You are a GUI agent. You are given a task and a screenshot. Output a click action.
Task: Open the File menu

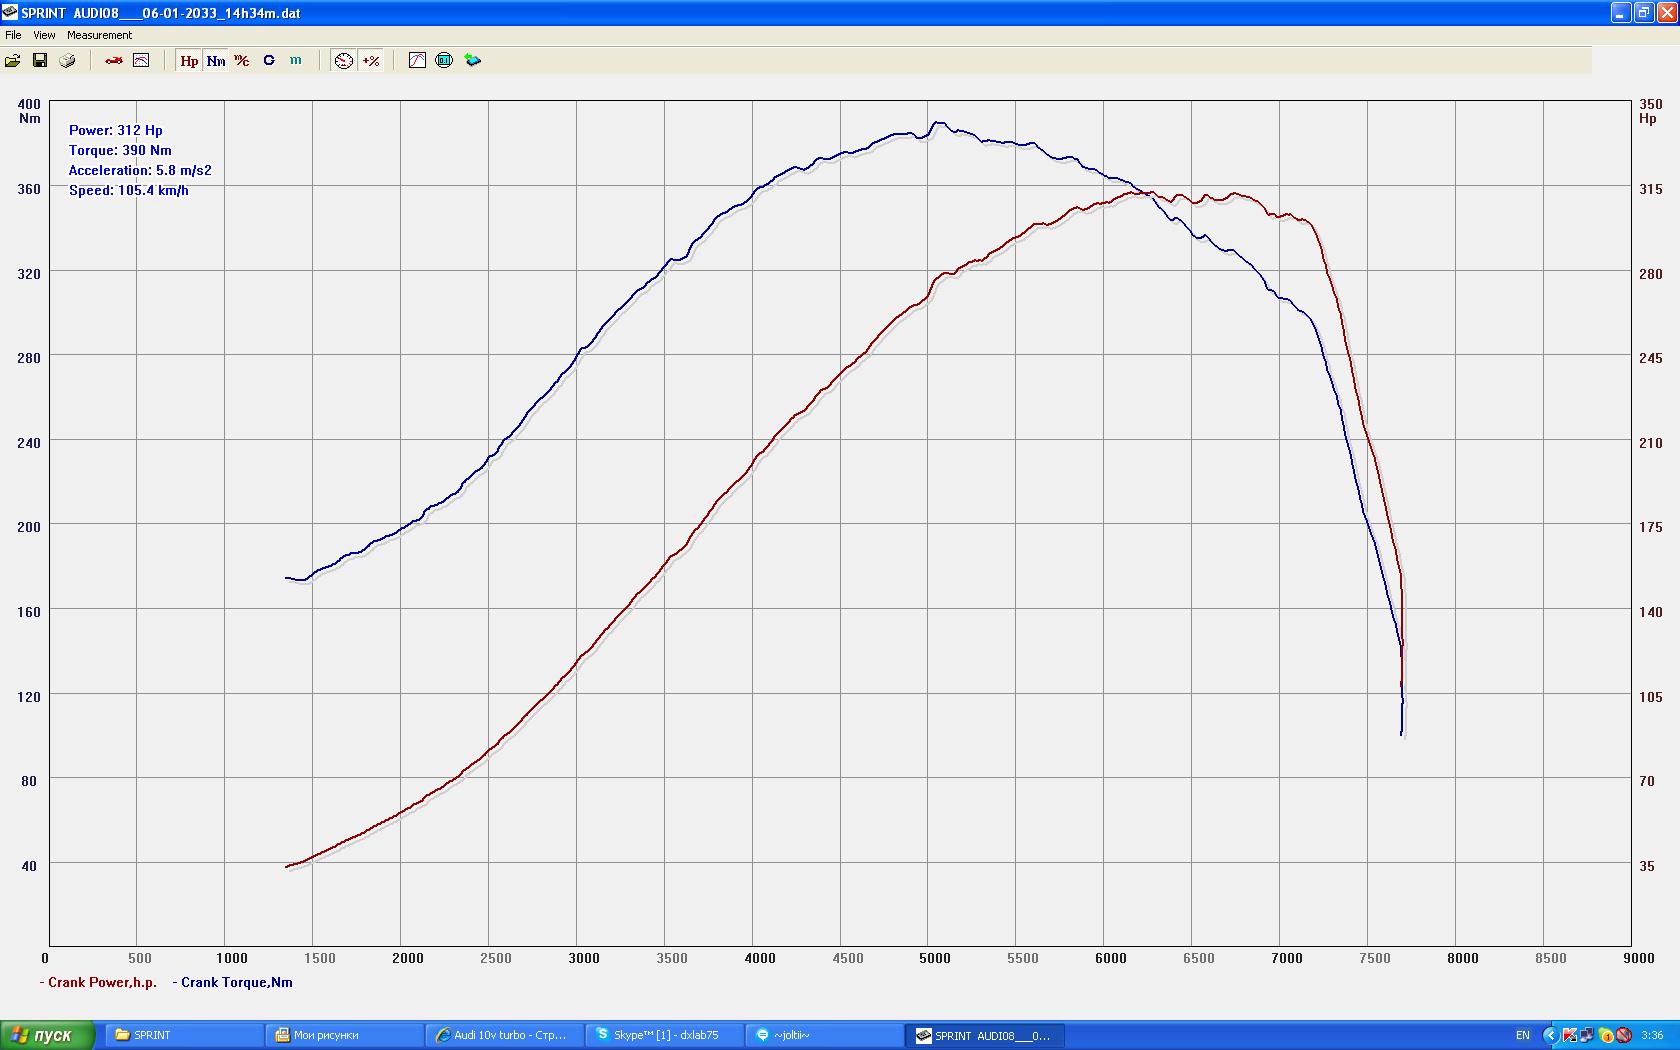pyautogui.click(x=13, y=35)
